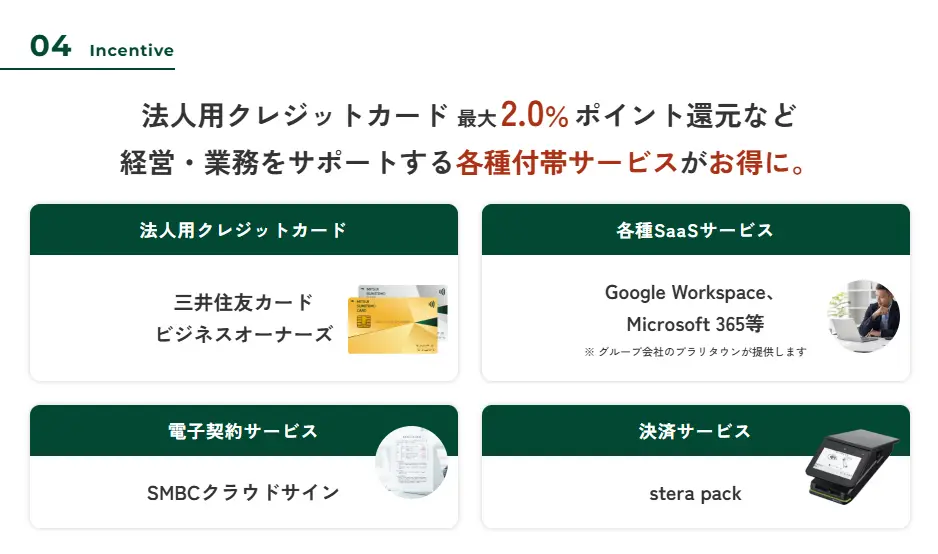938x554 pixels.
Task: Select the 法人用クレジットカード header
Action: point(243,230)
